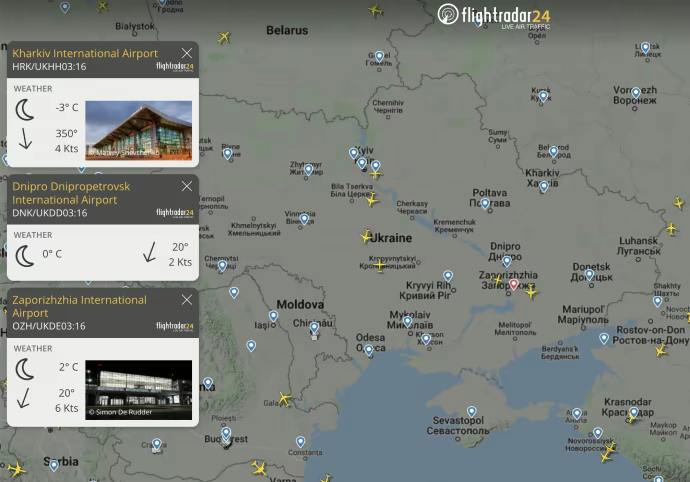
Task: Select the Chisinau airport pin in Moldova
Action: pyautogui.click(x=314, y=326)
